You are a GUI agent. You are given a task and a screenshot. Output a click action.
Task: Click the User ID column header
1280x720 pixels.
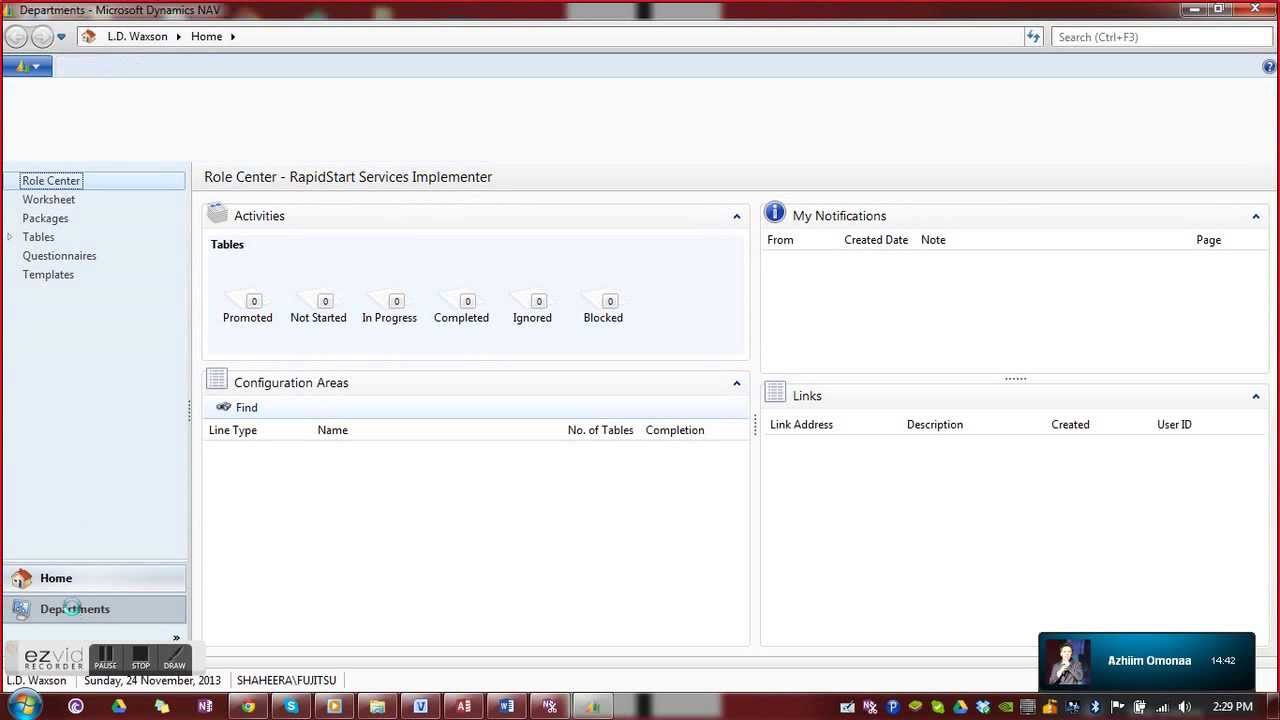[1174, 425]
